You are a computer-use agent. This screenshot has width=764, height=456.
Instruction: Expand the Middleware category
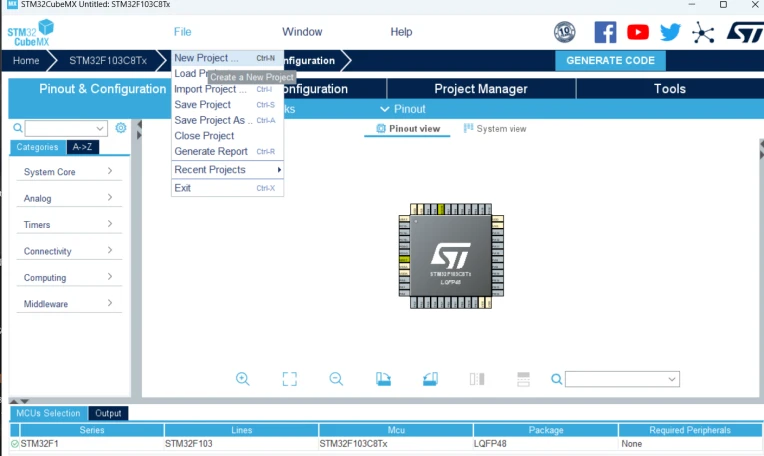click(x=69, y=304)
